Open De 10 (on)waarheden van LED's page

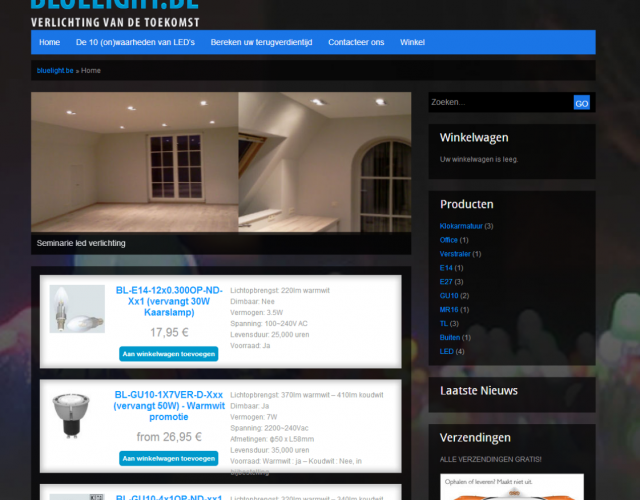pos(135,42)
